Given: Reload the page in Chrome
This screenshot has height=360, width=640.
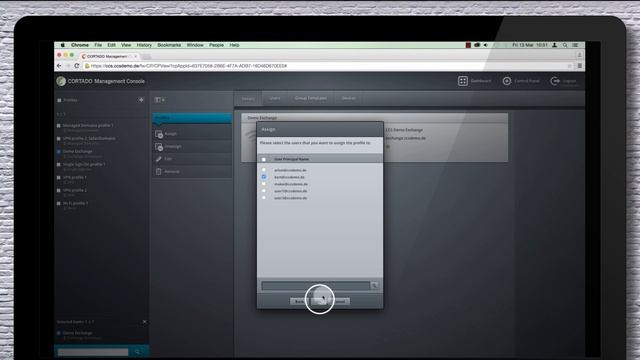Looking at the screenshot, I should click(x=76, y=66).
